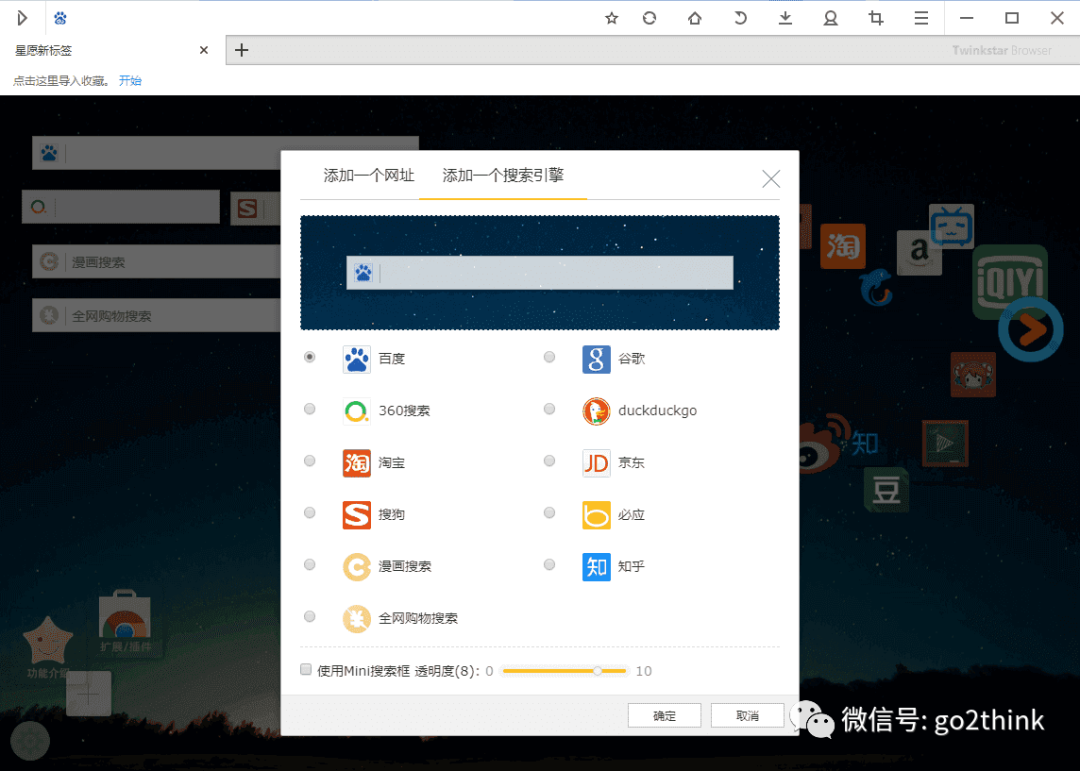Click the bookmark star icon in toolbar

click(611, 19)
